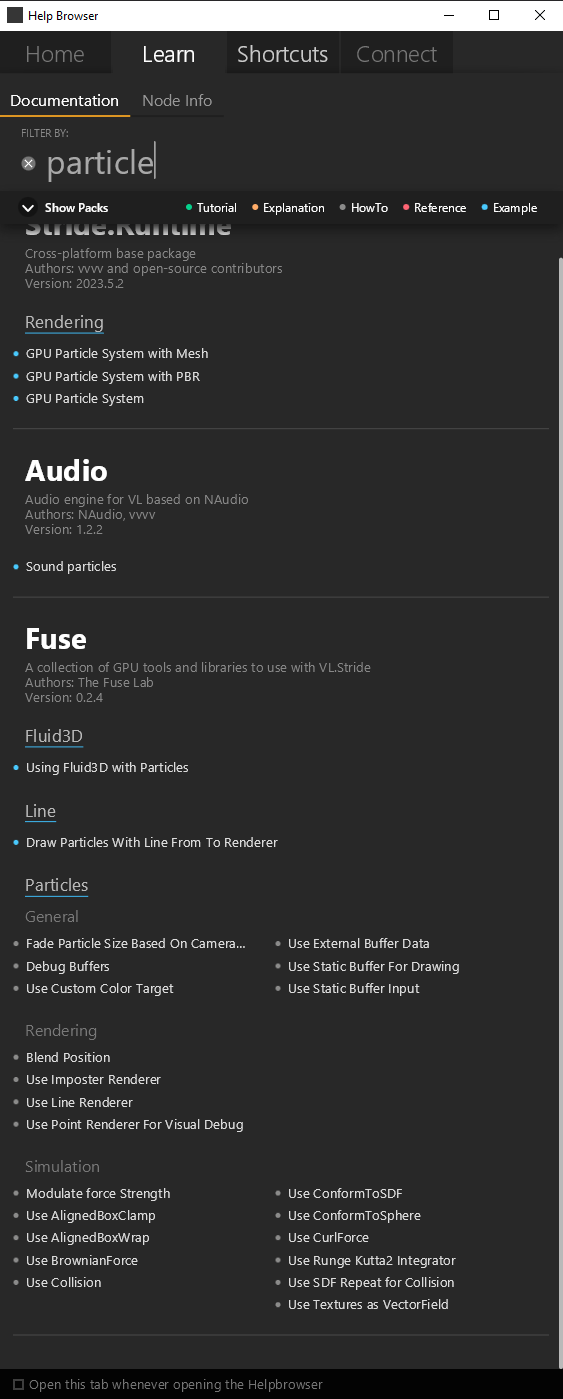Expand the Show Packs chevron
Image resolution: width=563 pixels, height=1399 pixels.
[x=28, y=208]
